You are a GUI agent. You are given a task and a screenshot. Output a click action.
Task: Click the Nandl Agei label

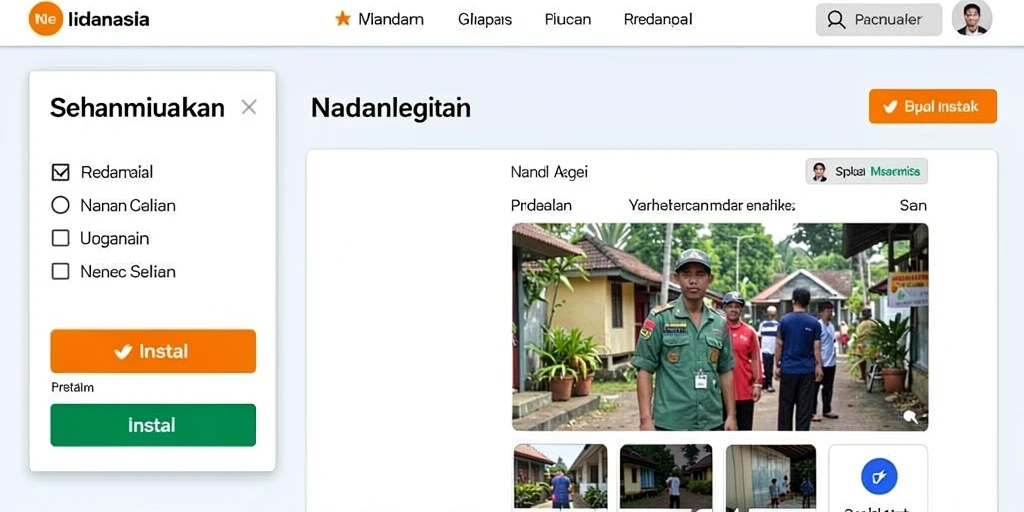coord(549,172)
